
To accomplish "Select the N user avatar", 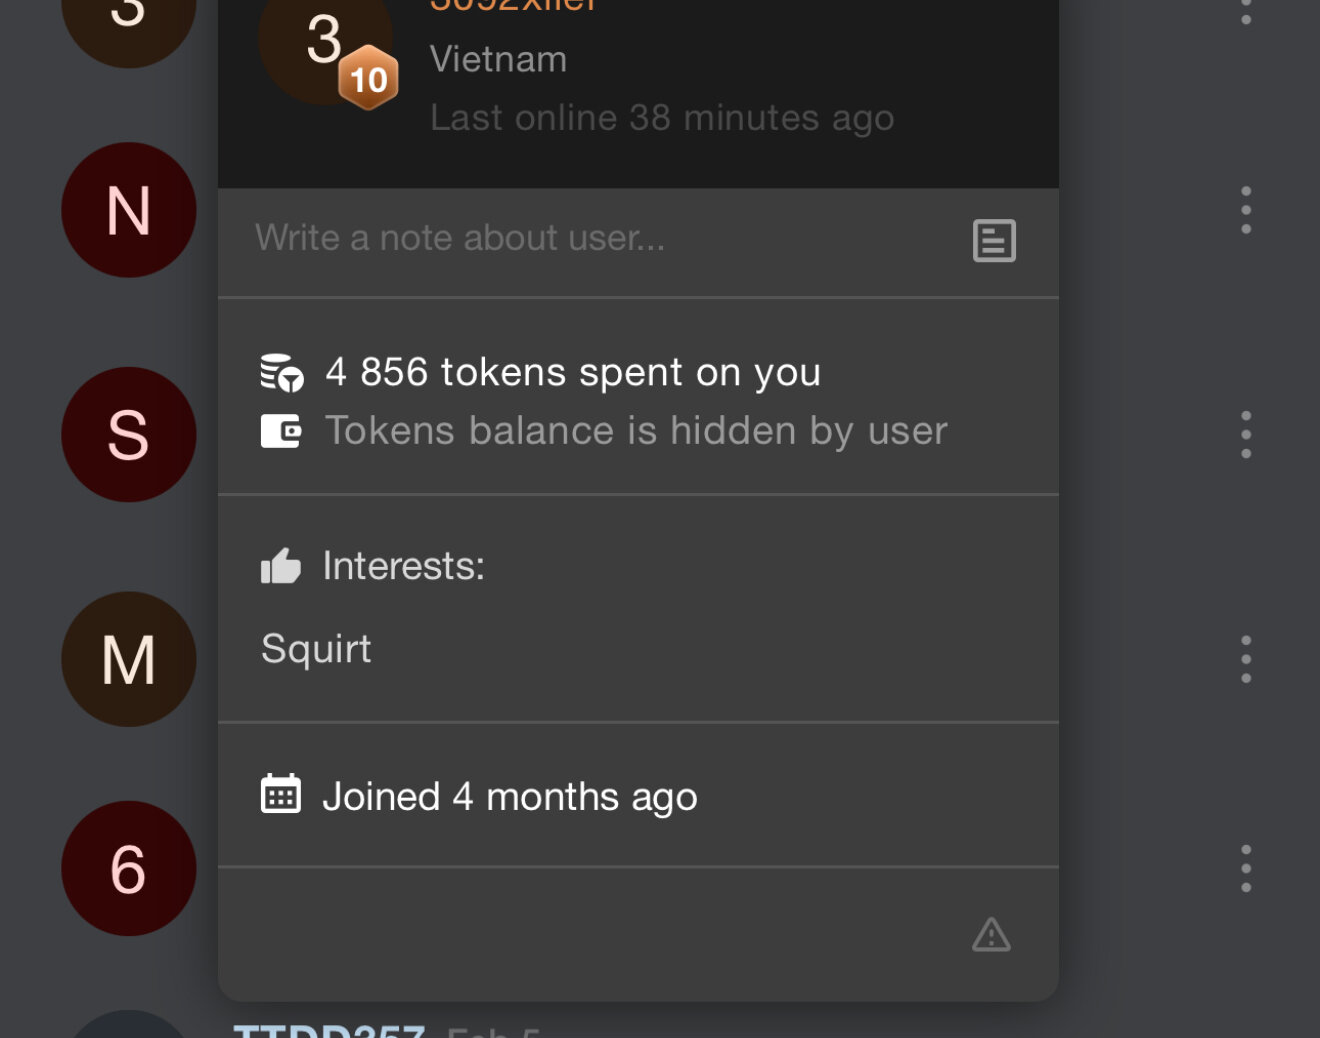I will tap(129, 210).
